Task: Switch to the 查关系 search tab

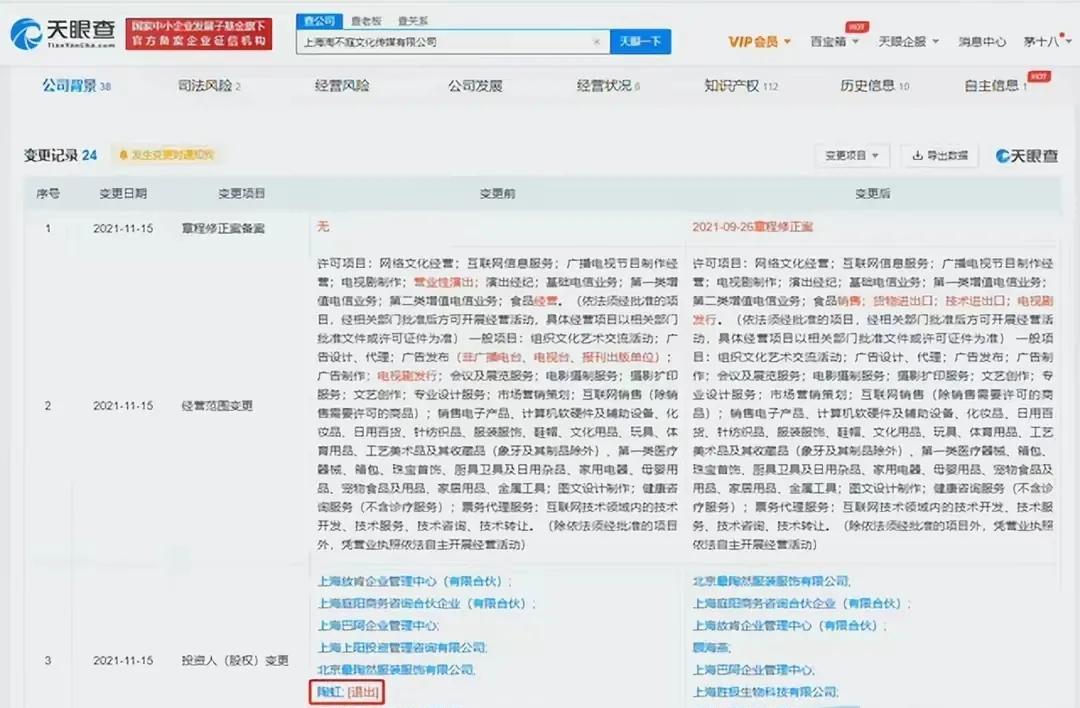Action: (413, 21)
